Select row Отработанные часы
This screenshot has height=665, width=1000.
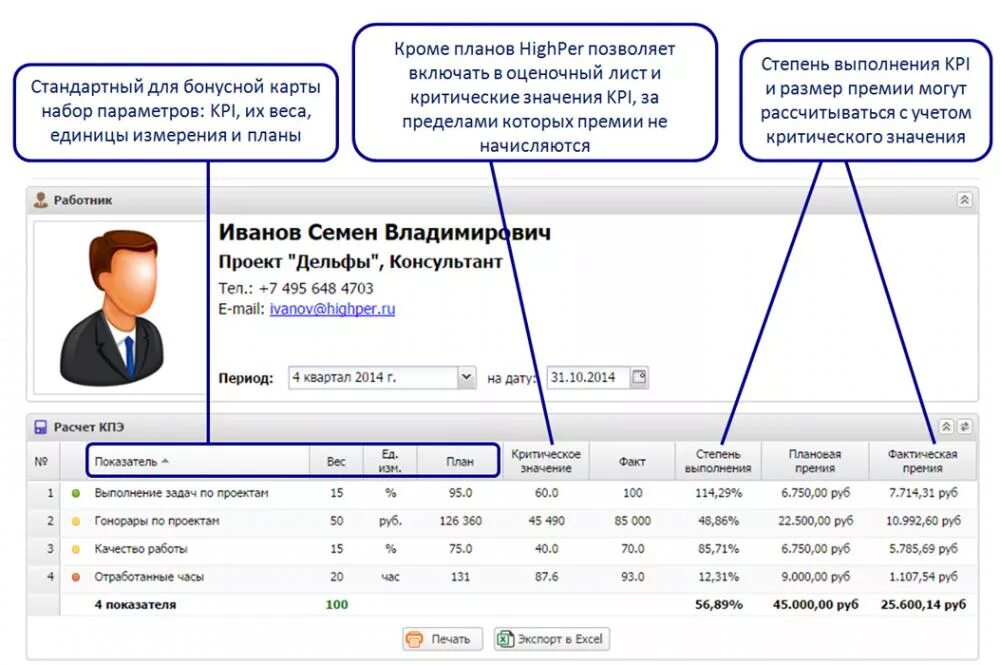point(502,577)
